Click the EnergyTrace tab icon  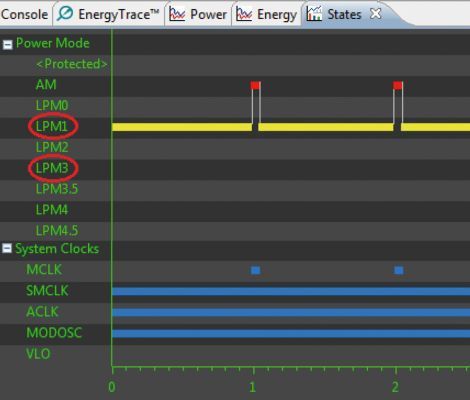tap(65, 14)
